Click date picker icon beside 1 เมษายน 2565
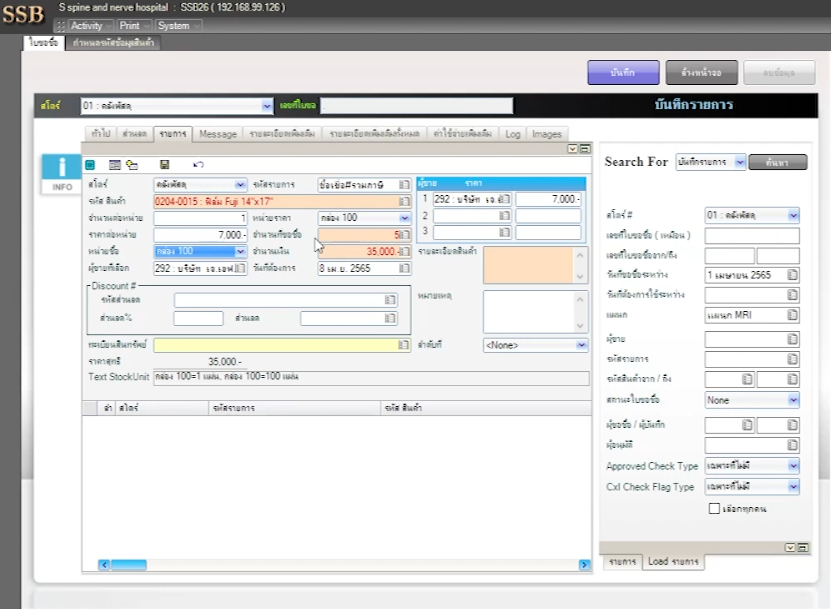Image resolution: width=831 pixels, height=609 pixels. (x=792, y=275)
